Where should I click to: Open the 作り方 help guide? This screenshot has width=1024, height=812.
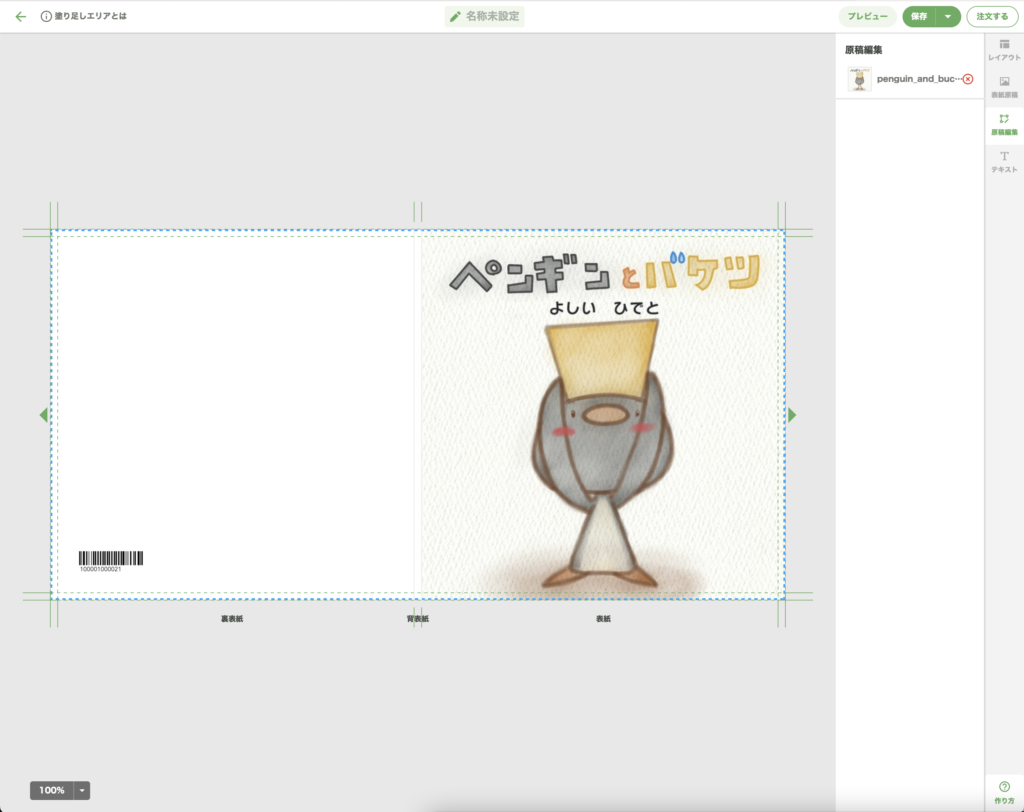[x=1004, y=793]
